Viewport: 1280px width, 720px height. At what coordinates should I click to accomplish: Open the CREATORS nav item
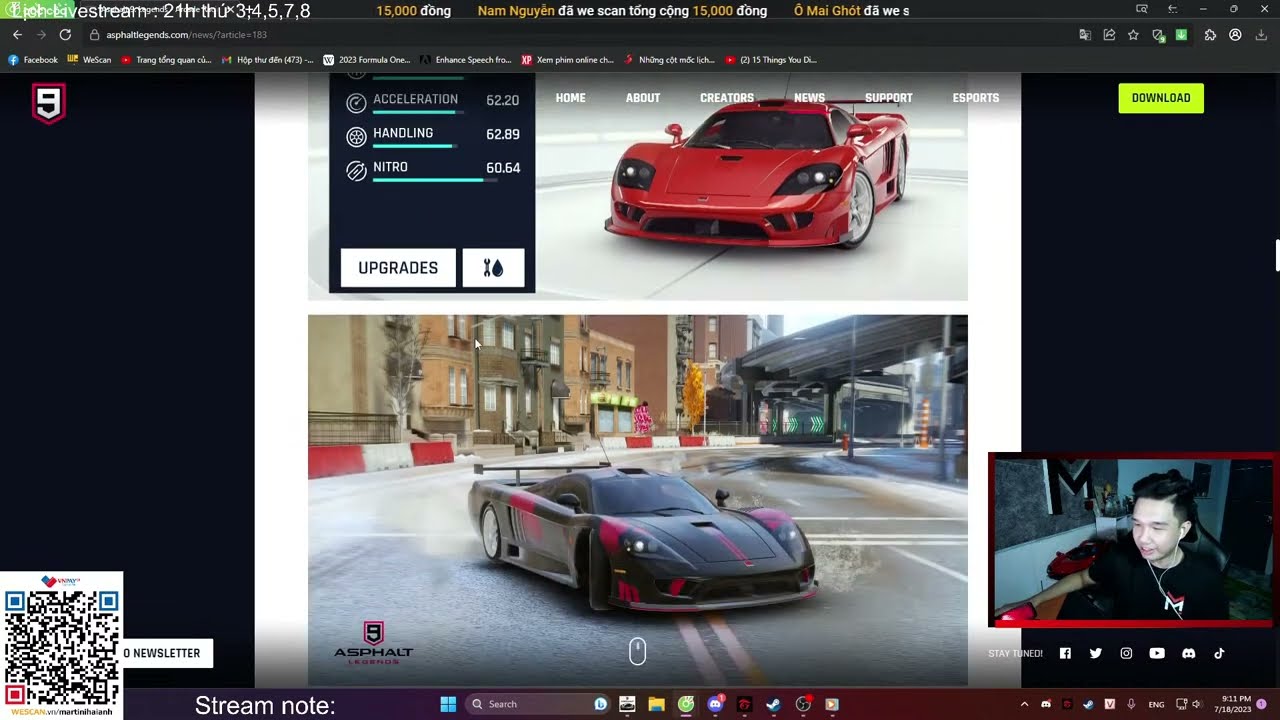pos(727,98)
